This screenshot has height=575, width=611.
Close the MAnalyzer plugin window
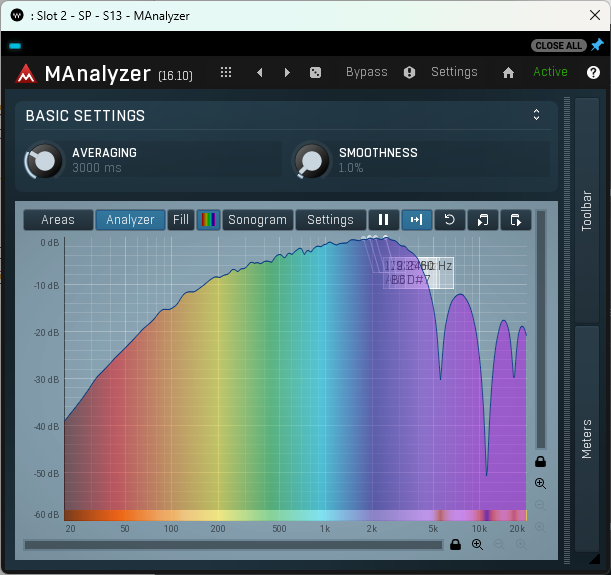595,15
